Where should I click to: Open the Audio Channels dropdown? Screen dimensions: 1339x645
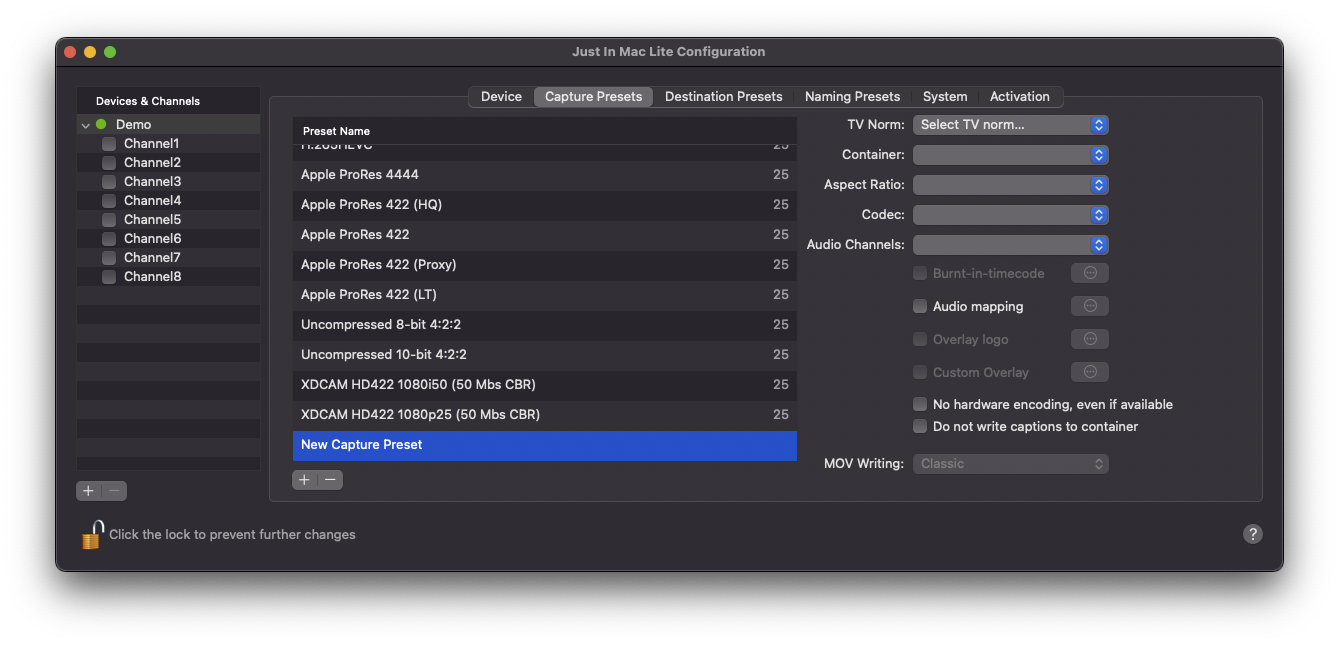(1010, 245)
